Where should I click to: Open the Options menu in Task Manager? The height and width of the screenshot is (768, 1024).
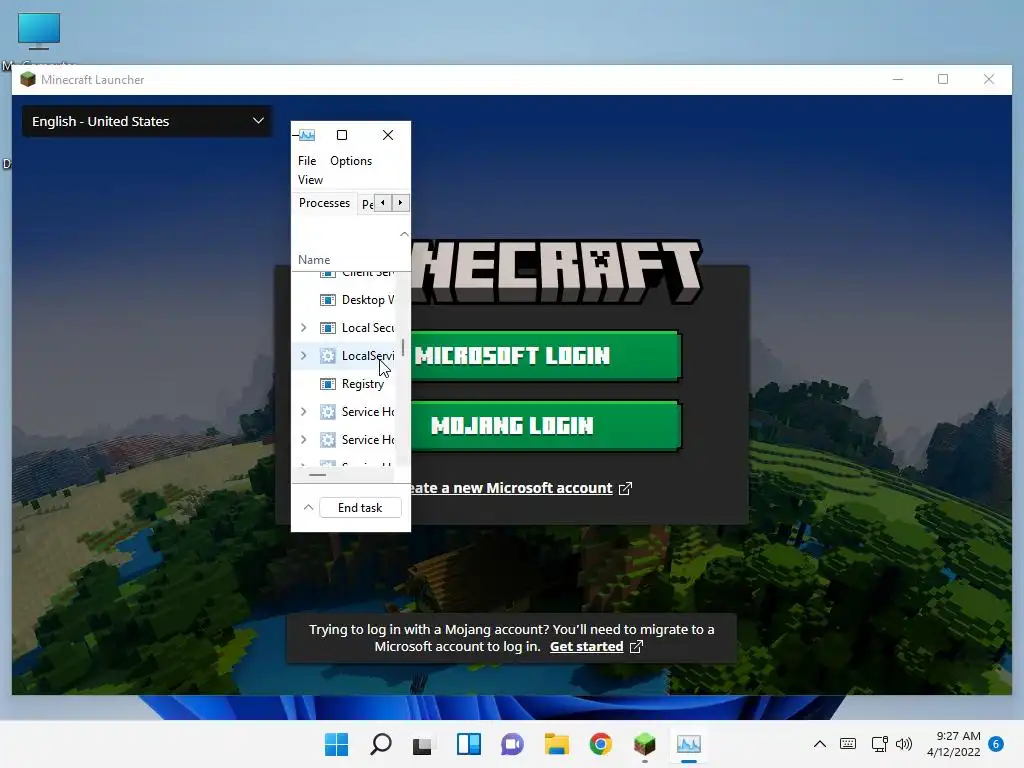click(x=351, y=161)
